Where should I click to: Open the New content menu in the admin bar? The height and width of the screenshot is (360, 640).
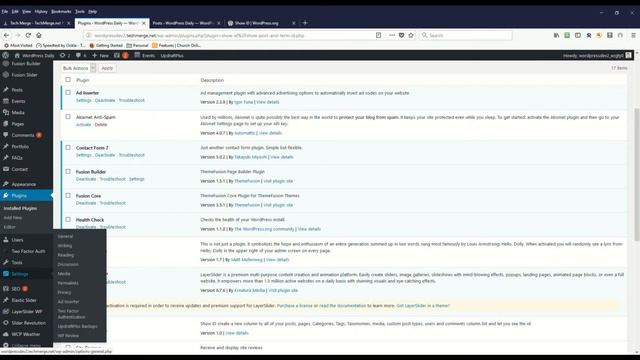100,56
